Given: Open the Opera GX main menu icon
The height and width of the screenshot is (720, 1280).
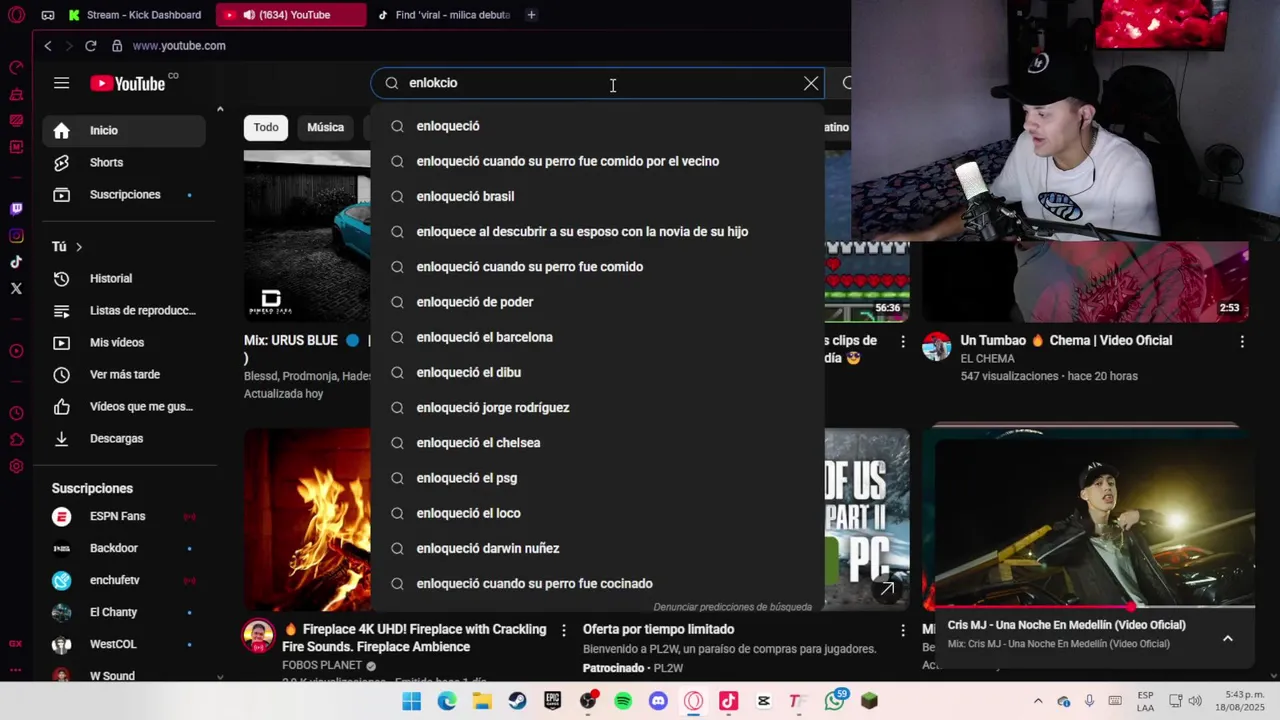Looking at the screenshot, I should coord(15,15).
